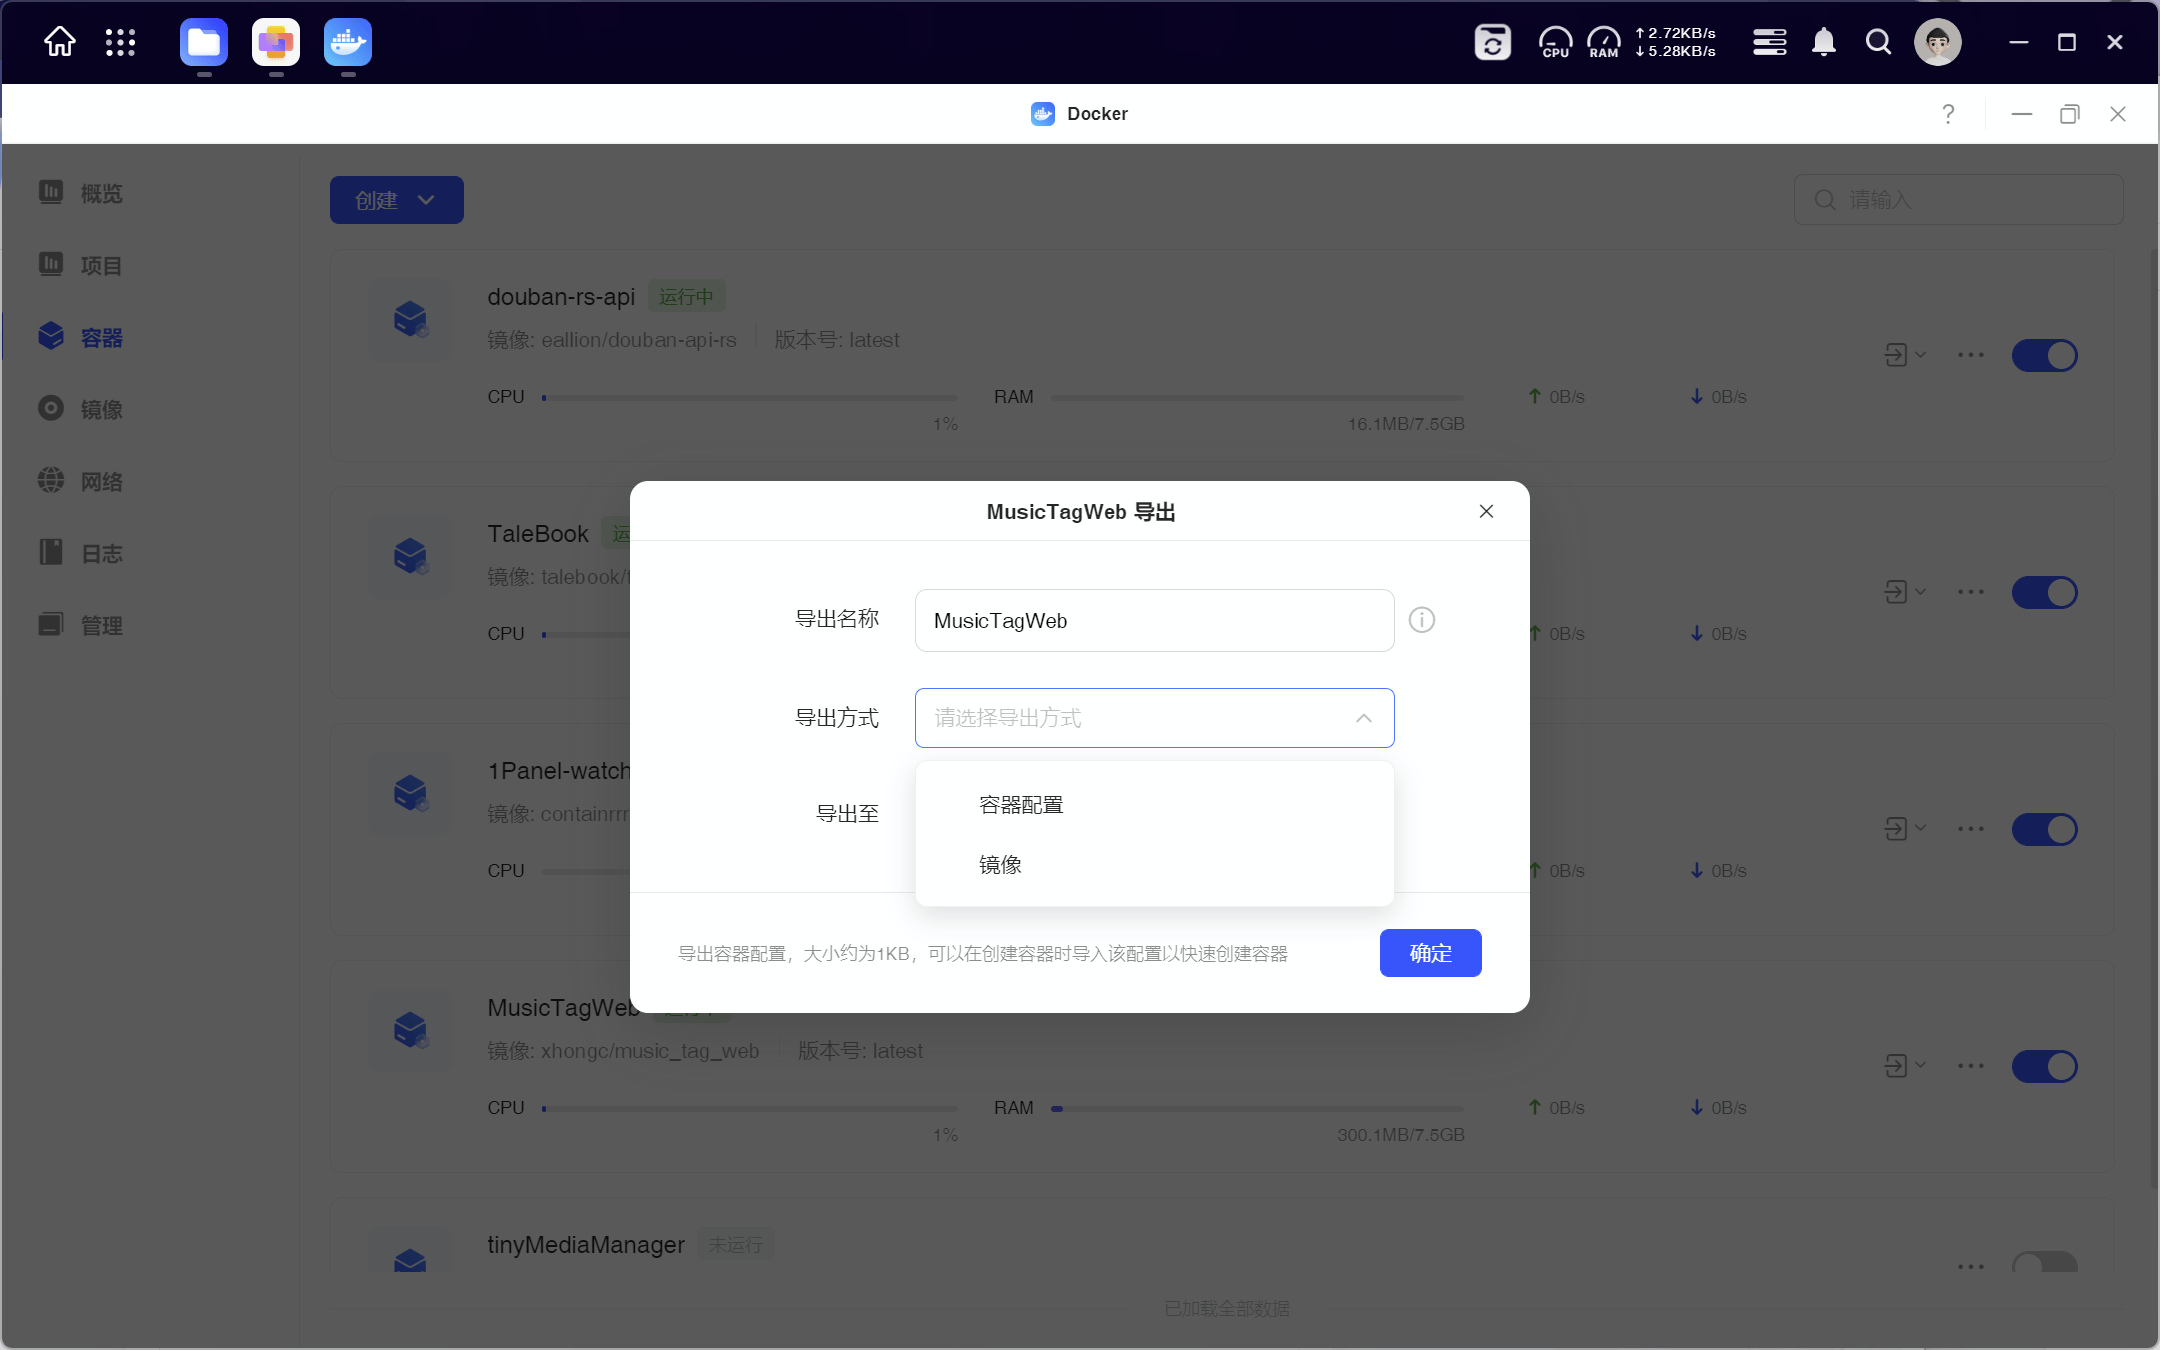Toggle the TaleBook container switch

pyautogui.click(x=2045, y=592)
